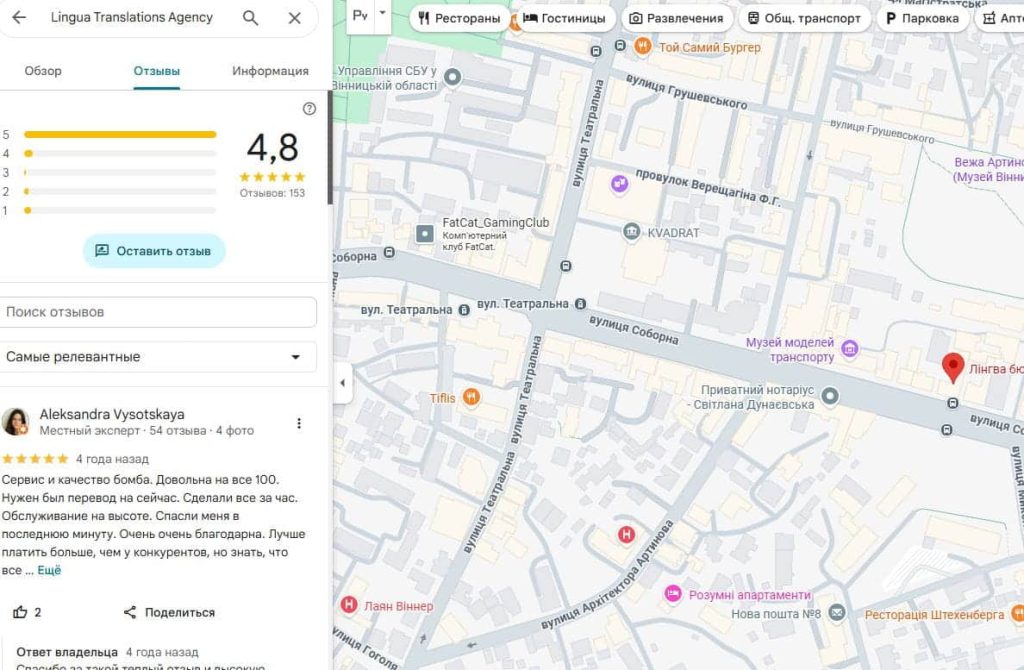This screenshot has height=670, width=1024.
Task: Click the Оставить отзыв button
Action: pos(154,251)
